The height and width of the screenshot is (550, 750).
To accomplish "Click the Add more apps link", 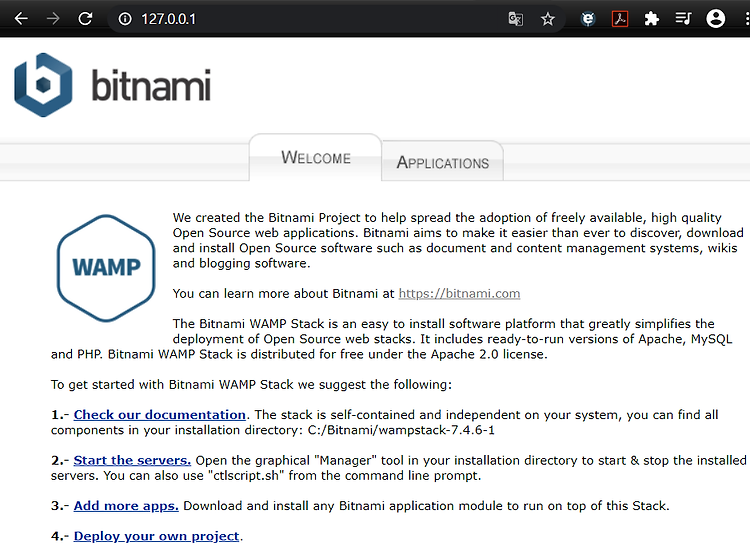I will coord(126,506).
